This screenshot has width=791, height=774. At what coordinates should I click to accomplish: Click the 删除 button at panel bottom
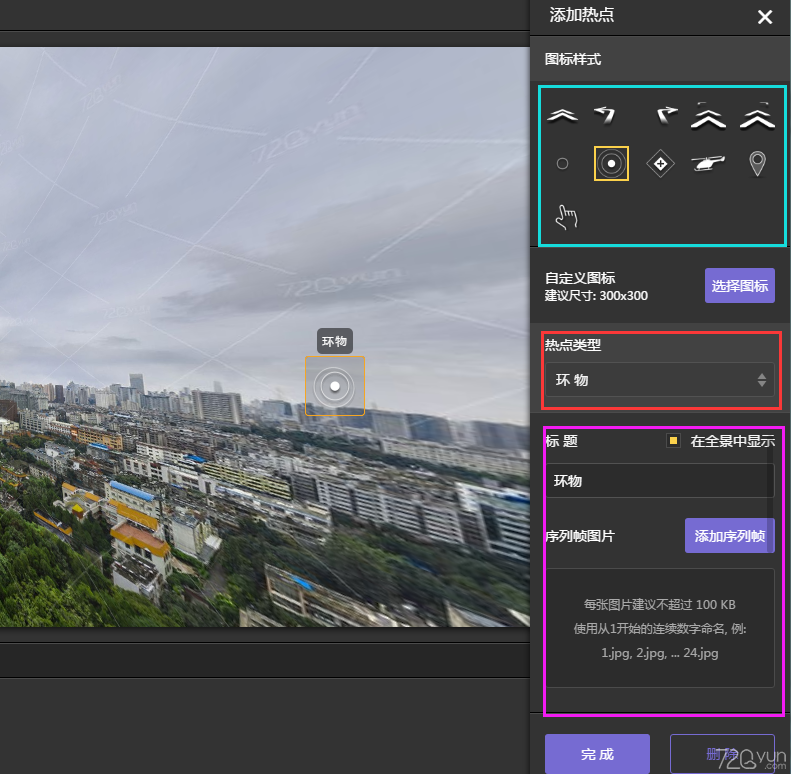pos(720,754)
